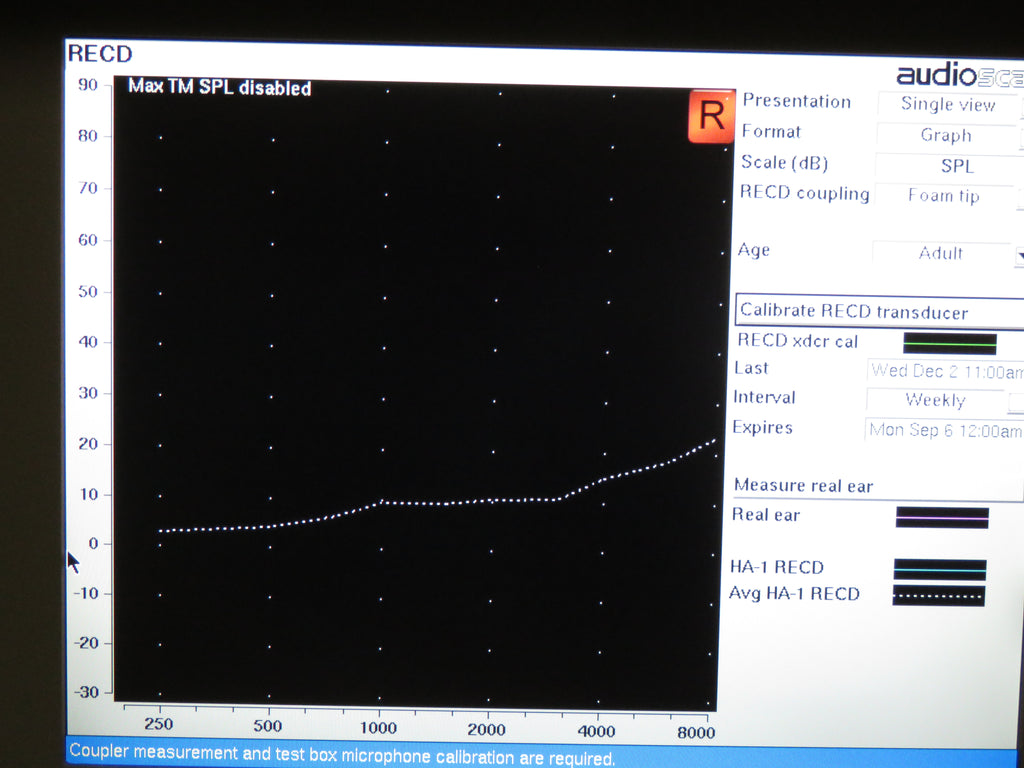This screenshot has width=1024, height=768.
Task: Click the Last calibration date field
Action: [946, 370]
